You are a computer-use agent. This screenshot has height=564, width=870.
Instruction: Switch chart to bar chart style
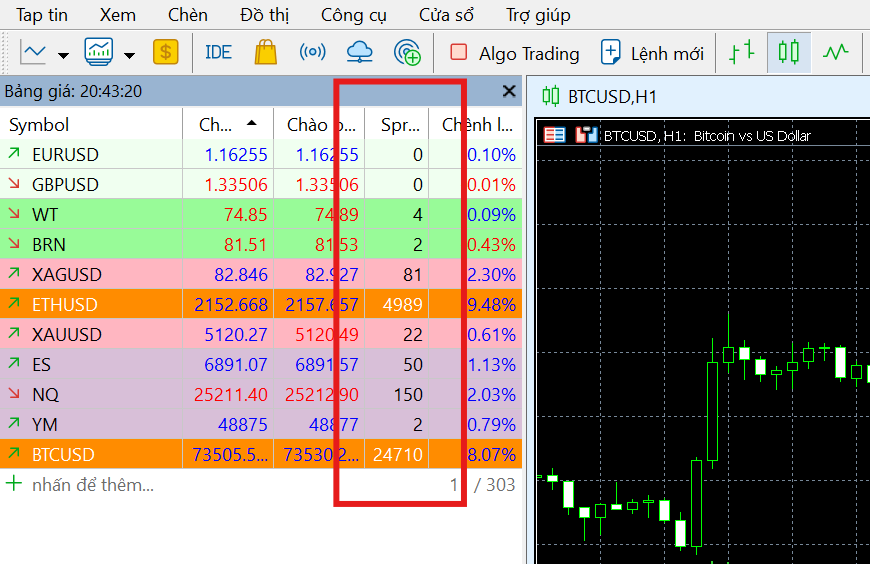click(x=742, y=53)
